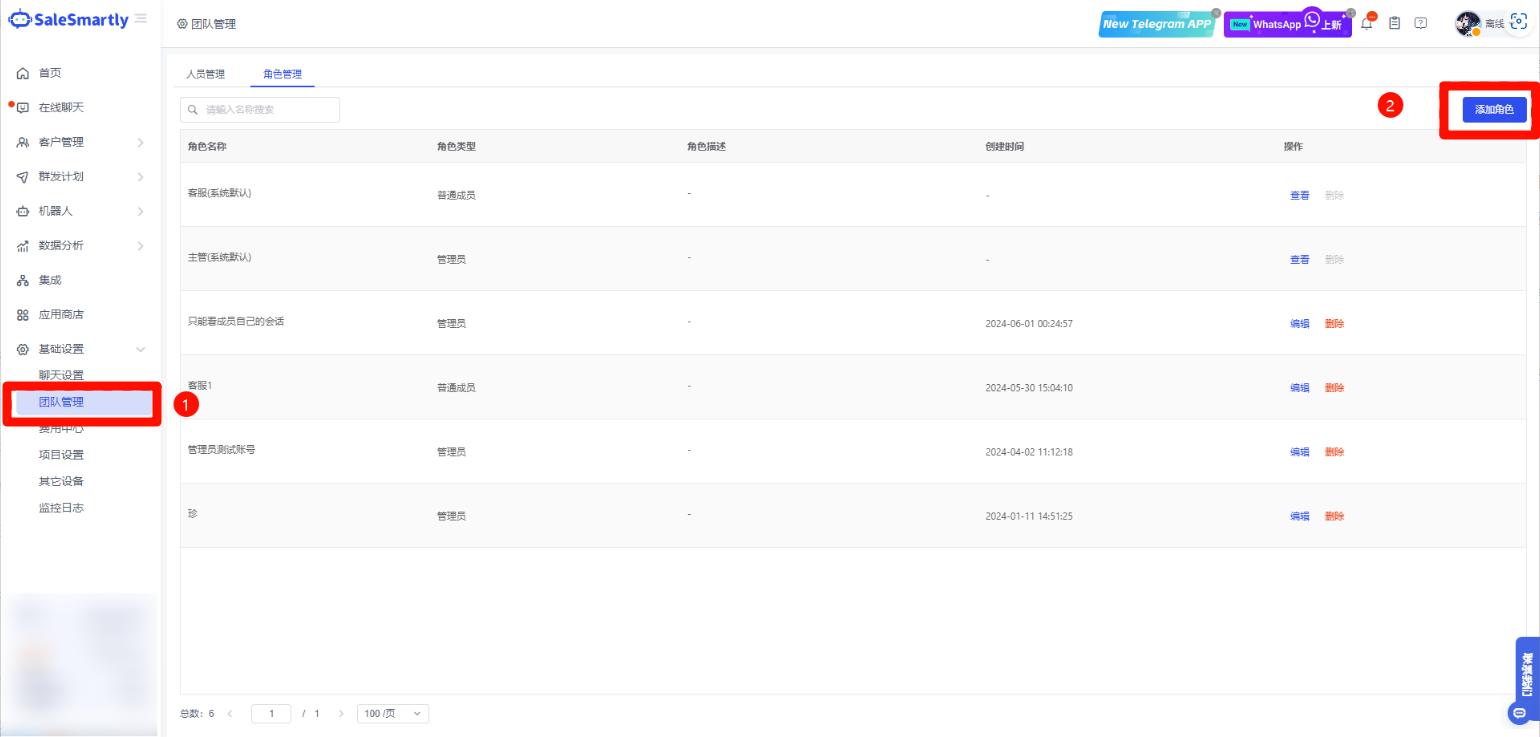Go to the previous page of roles
The image size is (1540, 737).
pyautogui.click(x=230, y=714)
